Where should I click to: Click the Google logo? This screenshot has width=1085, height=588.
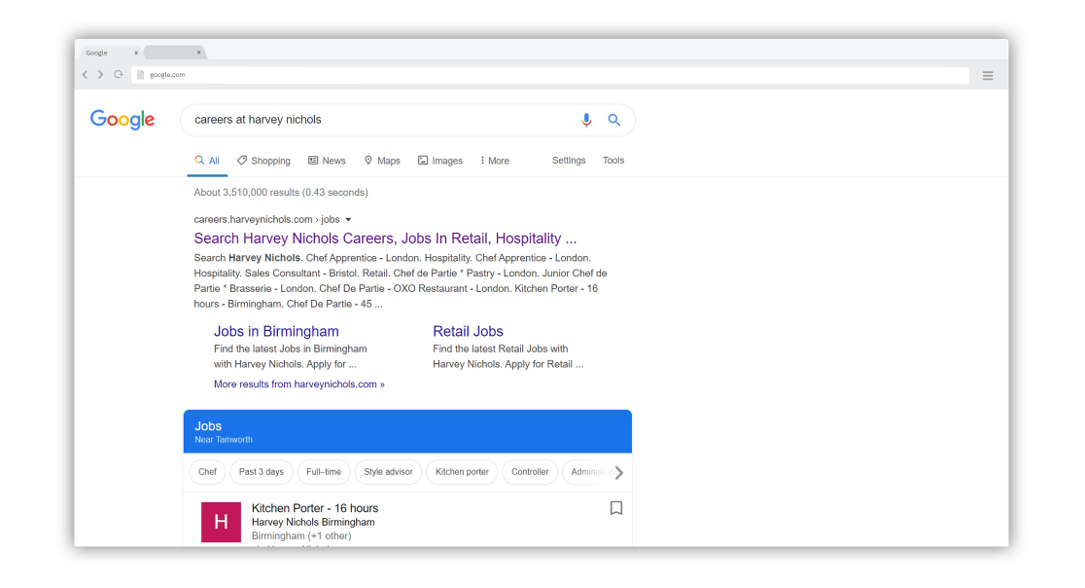click(122, 120)
